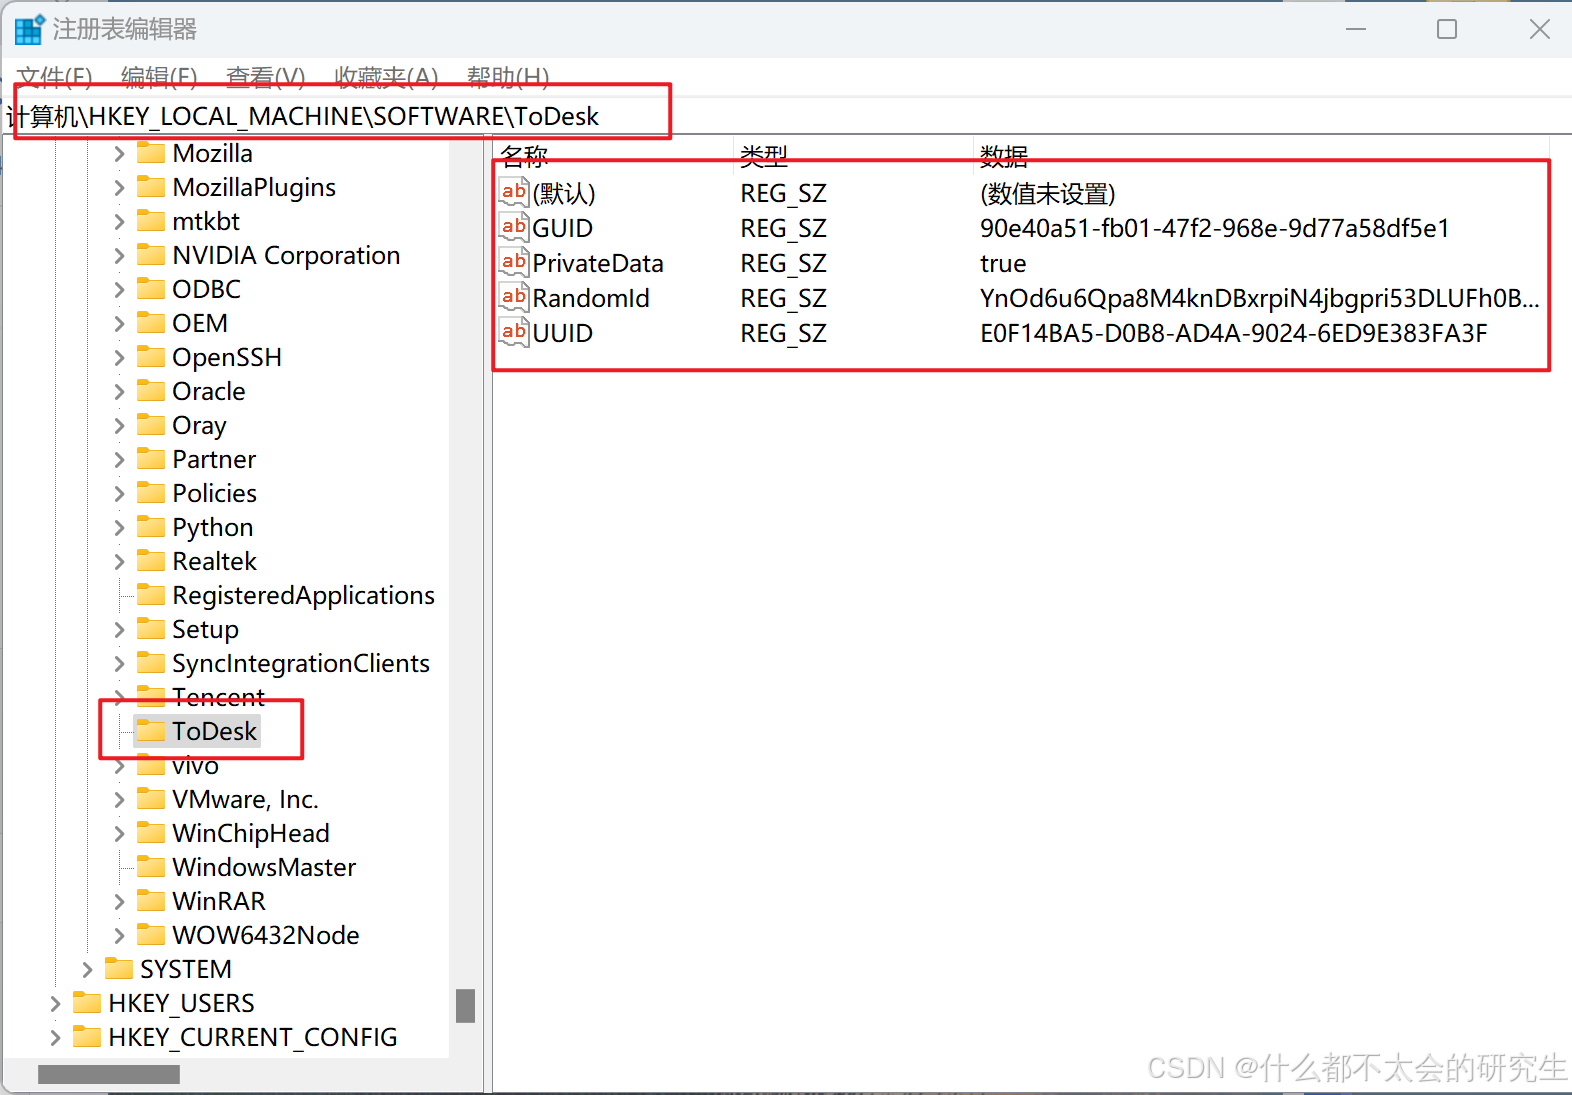Click the Policies folder icon
Image resolution: width=1572 pixels, height=1095 pixels.
(x=151, y=493)
